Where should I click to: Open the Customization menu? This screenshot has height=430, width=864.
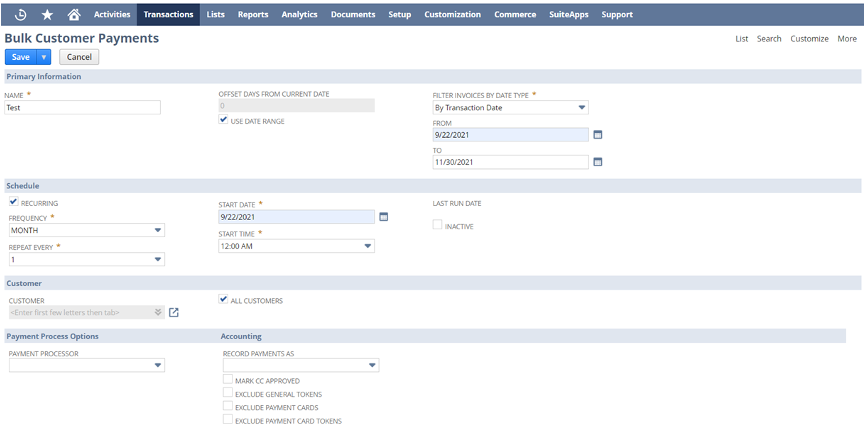pyautogui.click(x=452, y=15)
